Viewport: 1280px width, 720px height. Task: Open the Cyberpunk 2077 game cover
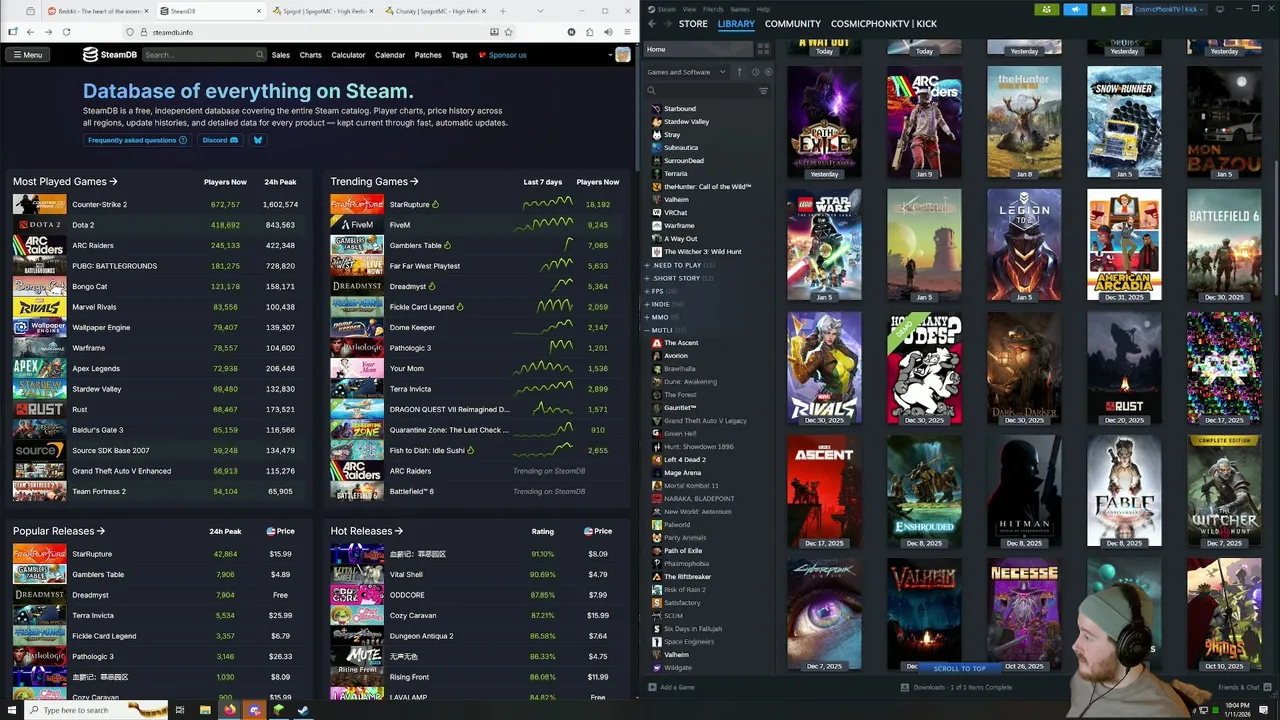824,615
